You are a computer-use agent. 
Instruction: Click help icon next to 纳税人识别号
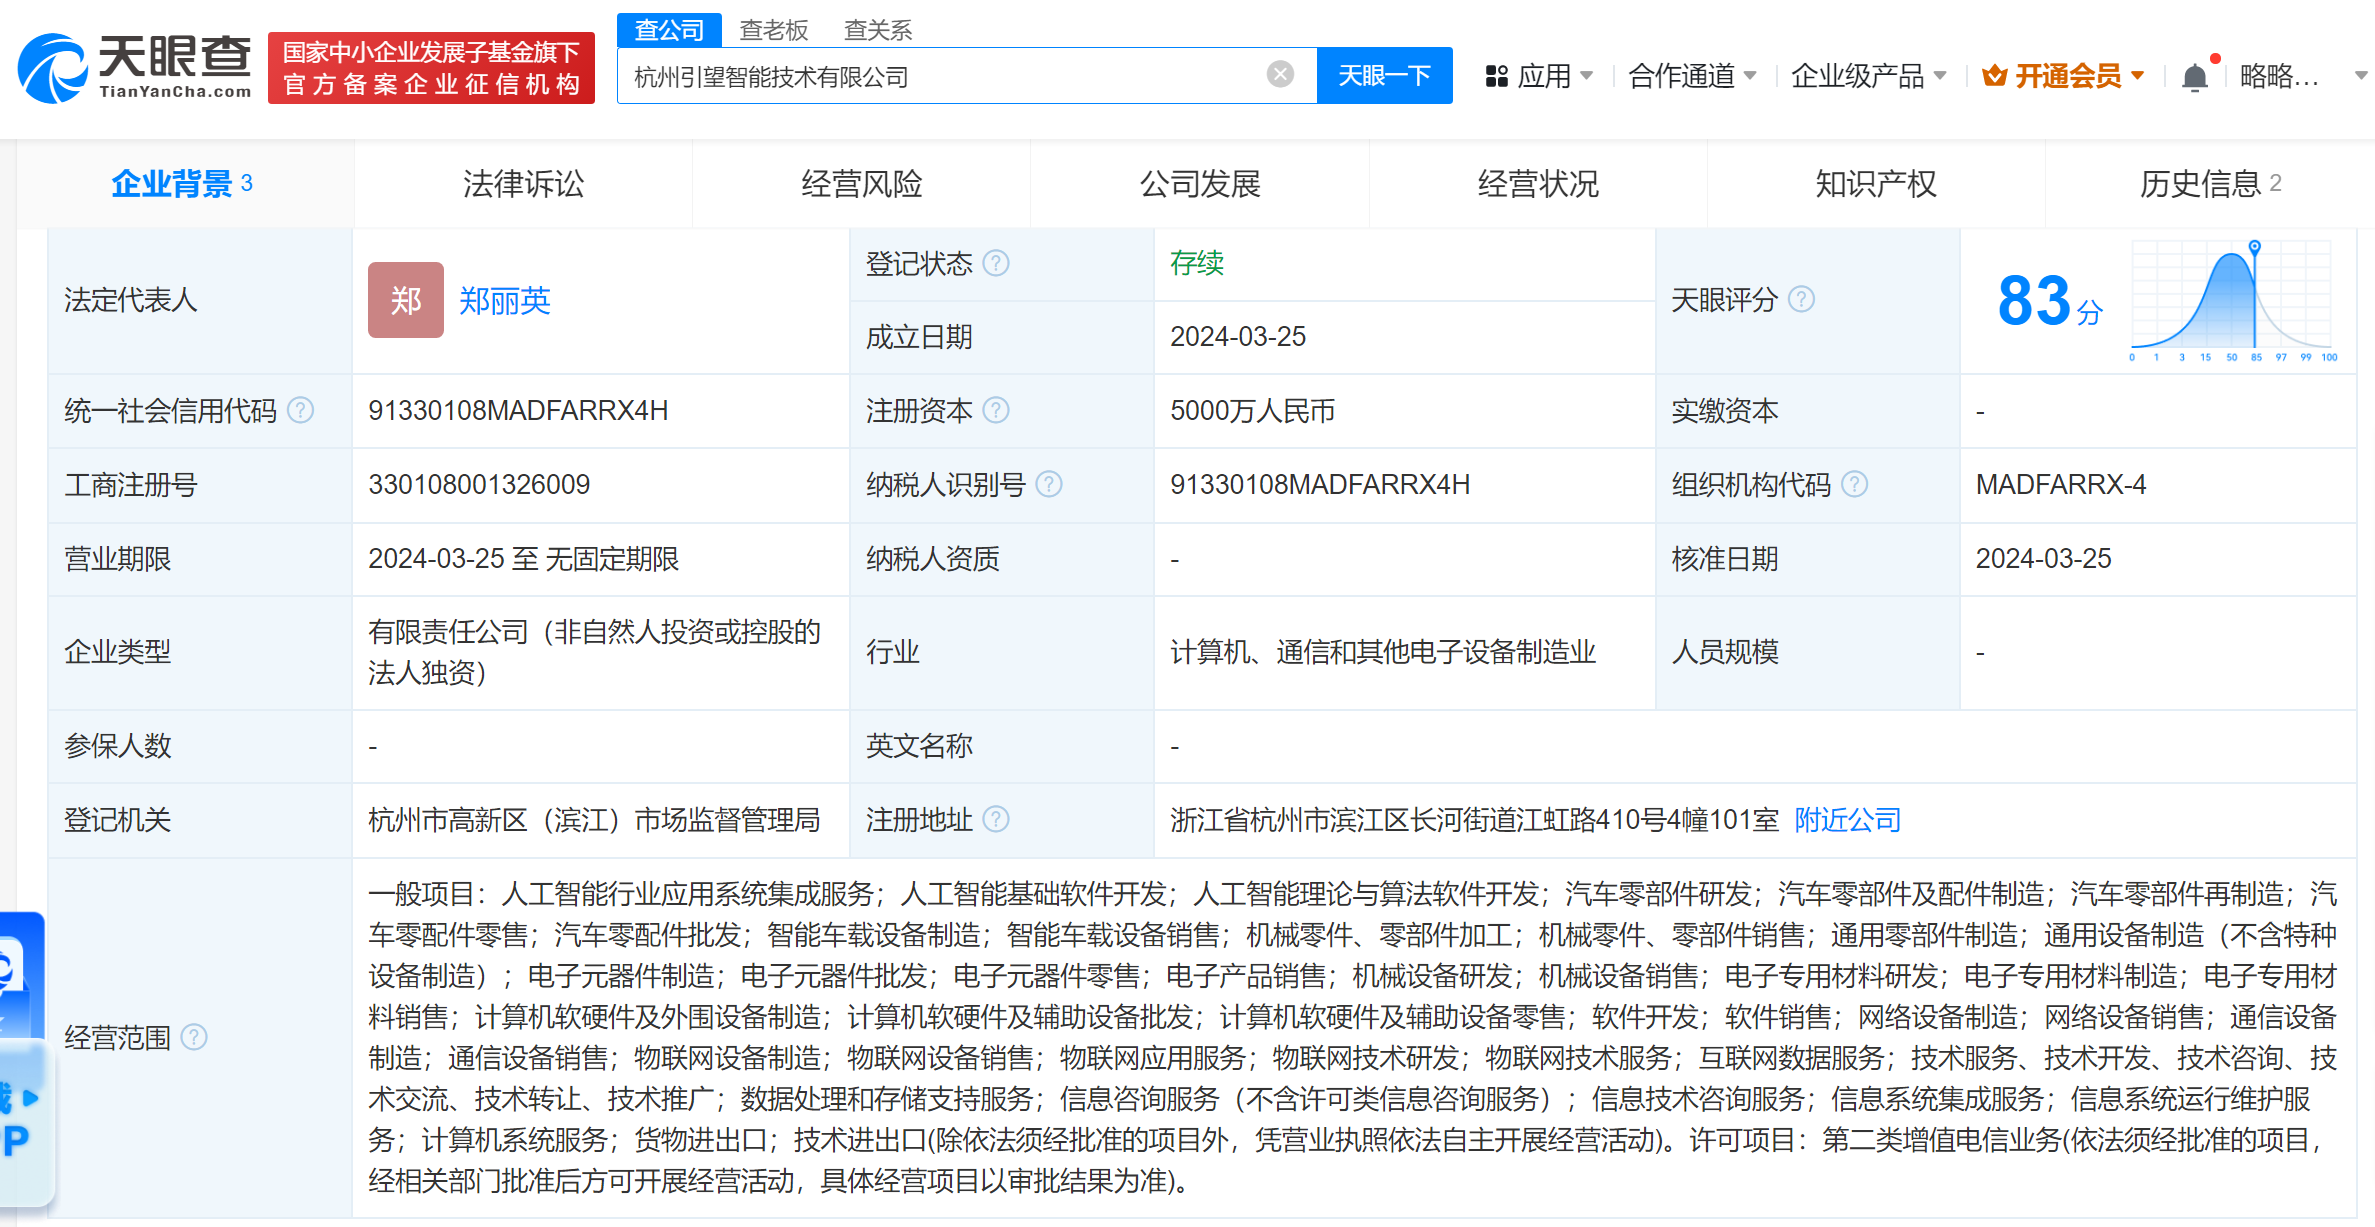(x=1049, y=484)
